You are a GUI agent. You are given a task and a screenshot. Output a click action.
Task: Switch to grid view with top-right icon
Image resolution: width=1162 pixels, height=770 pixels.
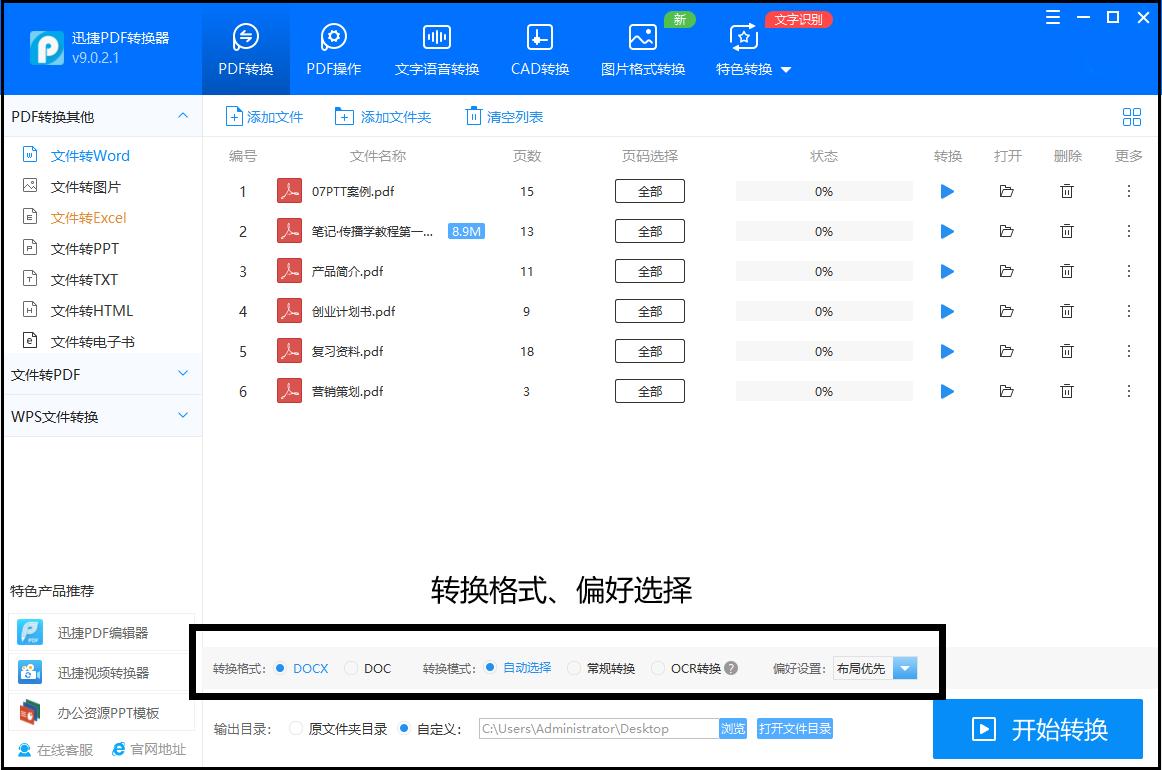pos(1131,117)
